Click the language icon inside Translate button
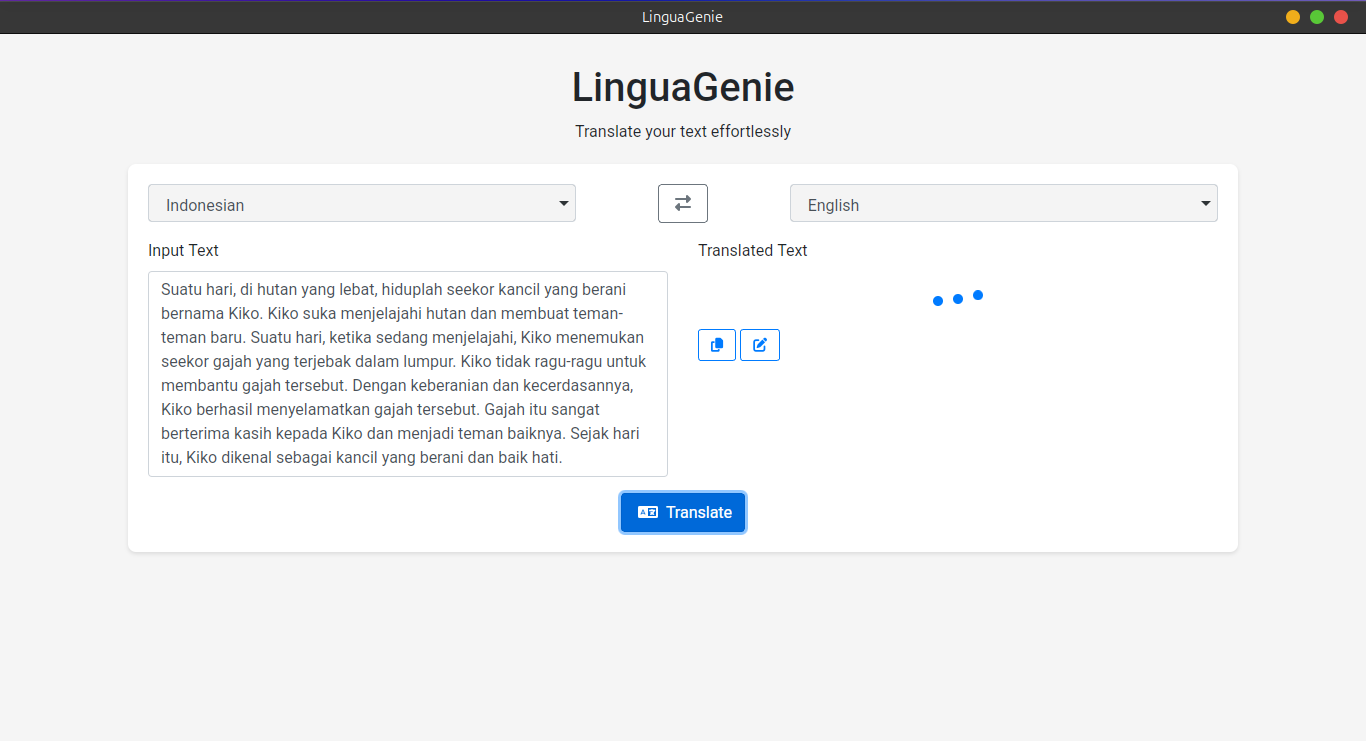1366x741 pixels. 647,512
